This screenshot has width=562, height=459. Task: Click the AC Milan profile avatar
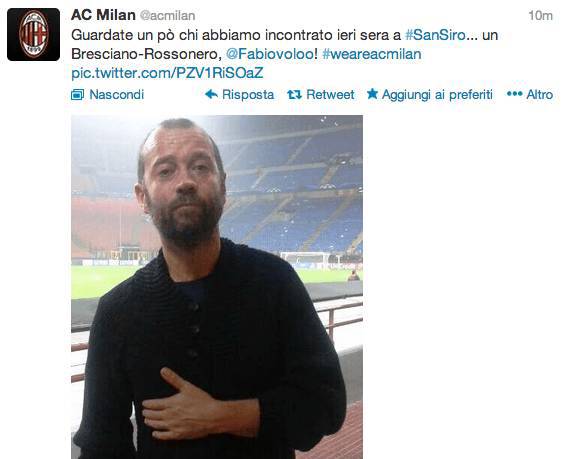point(33,34)
